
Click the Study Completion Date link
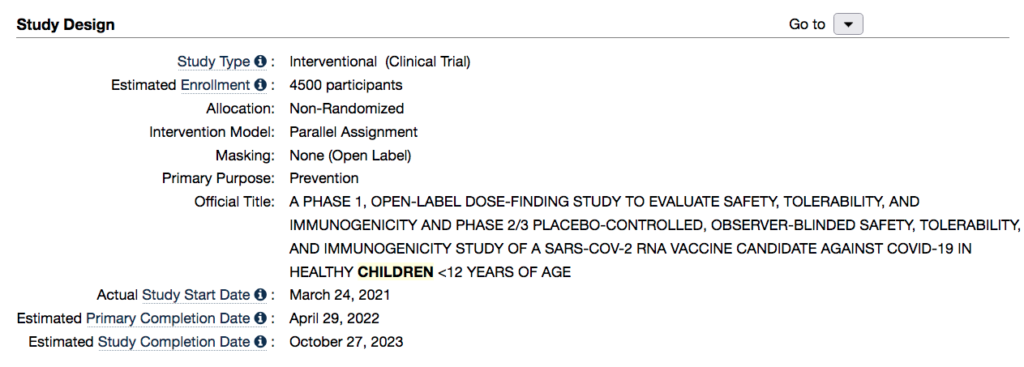[x=174, y=342]
